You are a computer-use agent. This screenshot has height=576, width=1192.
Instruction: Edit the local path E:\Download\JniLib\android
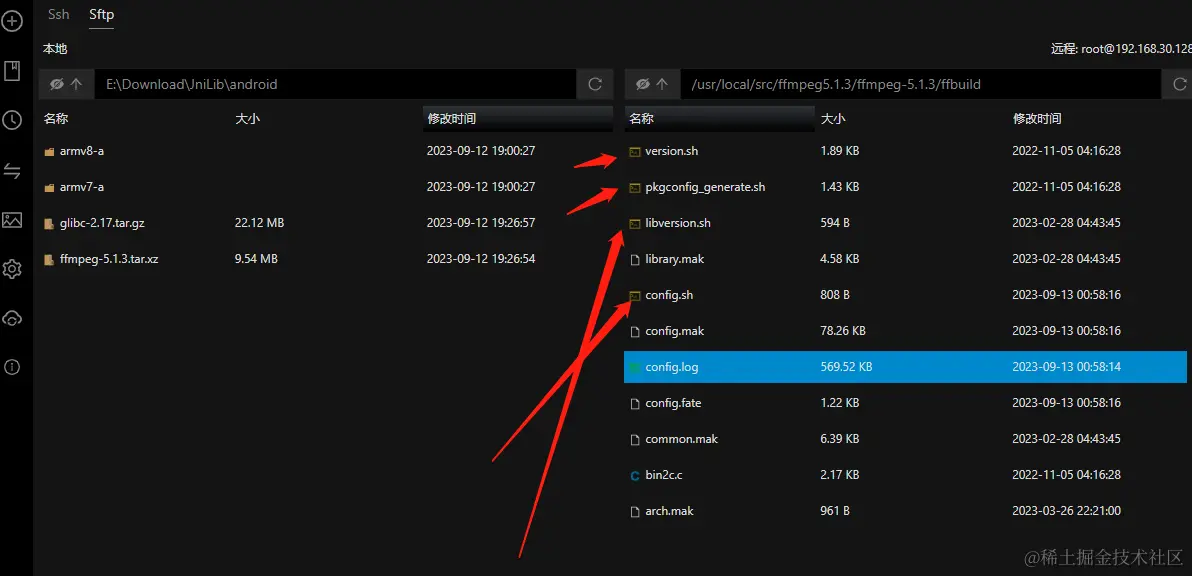[x=334, y=84]
